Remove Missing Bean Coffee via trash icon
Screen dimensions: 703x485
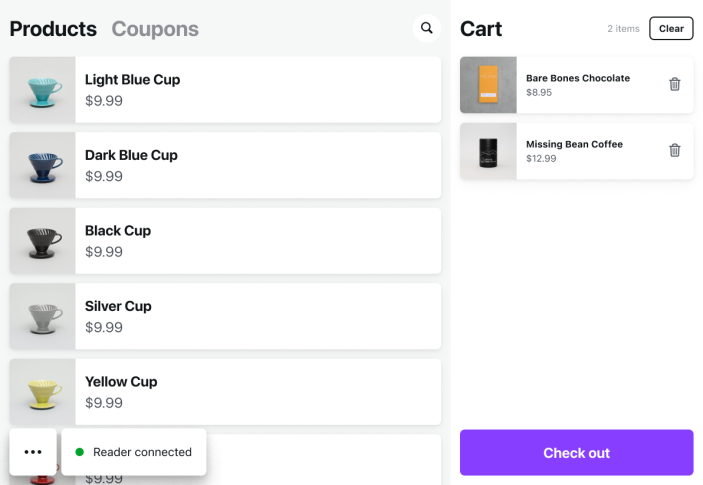674,151
